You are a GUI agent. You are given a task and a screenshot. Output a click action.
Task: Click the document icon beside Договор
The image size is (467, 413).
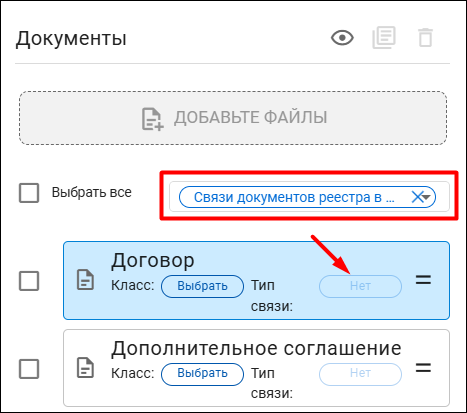click(85, 280)
